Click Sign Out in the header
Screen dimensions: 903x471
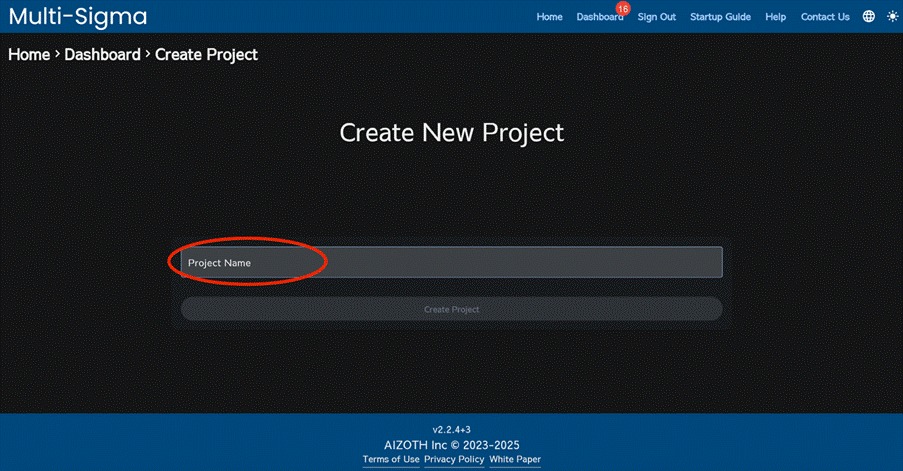click(656, 17)
